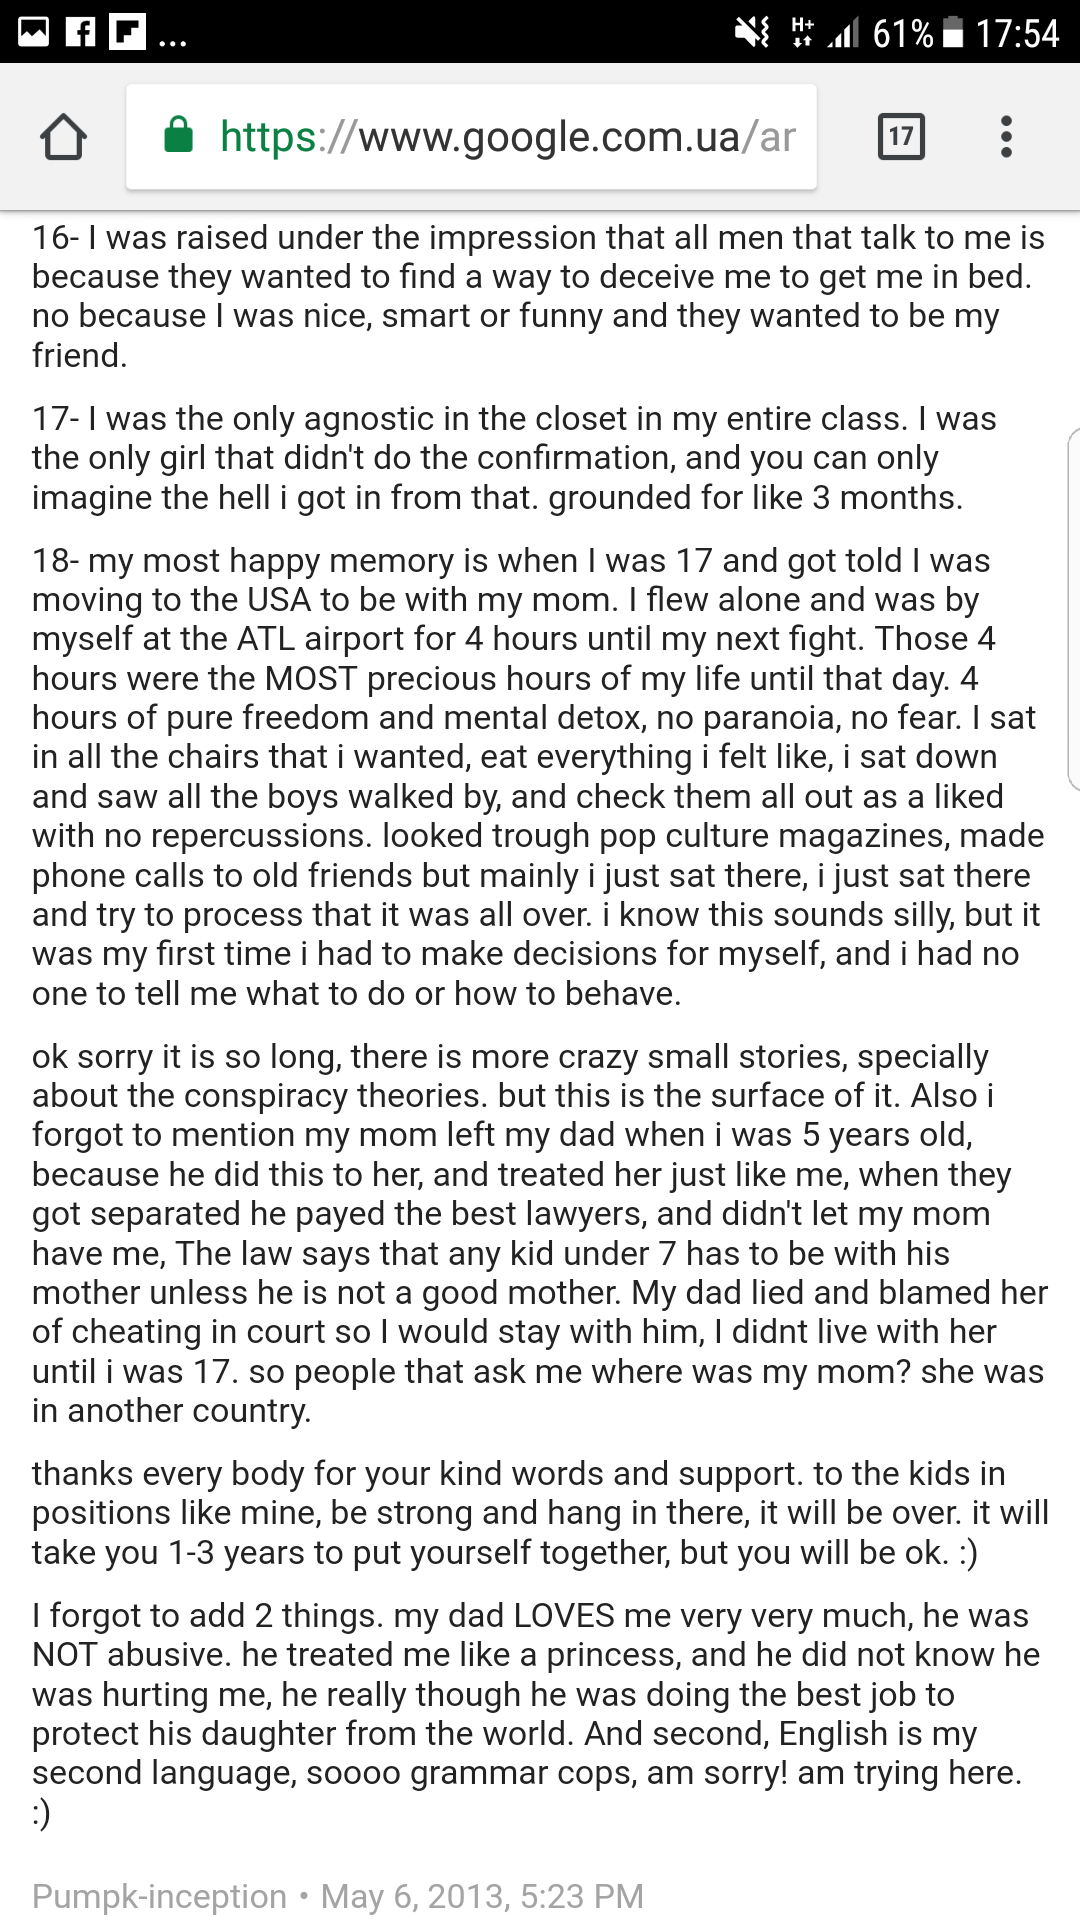Click the paragraph starting "thanks every body"

click(540, 1513)
